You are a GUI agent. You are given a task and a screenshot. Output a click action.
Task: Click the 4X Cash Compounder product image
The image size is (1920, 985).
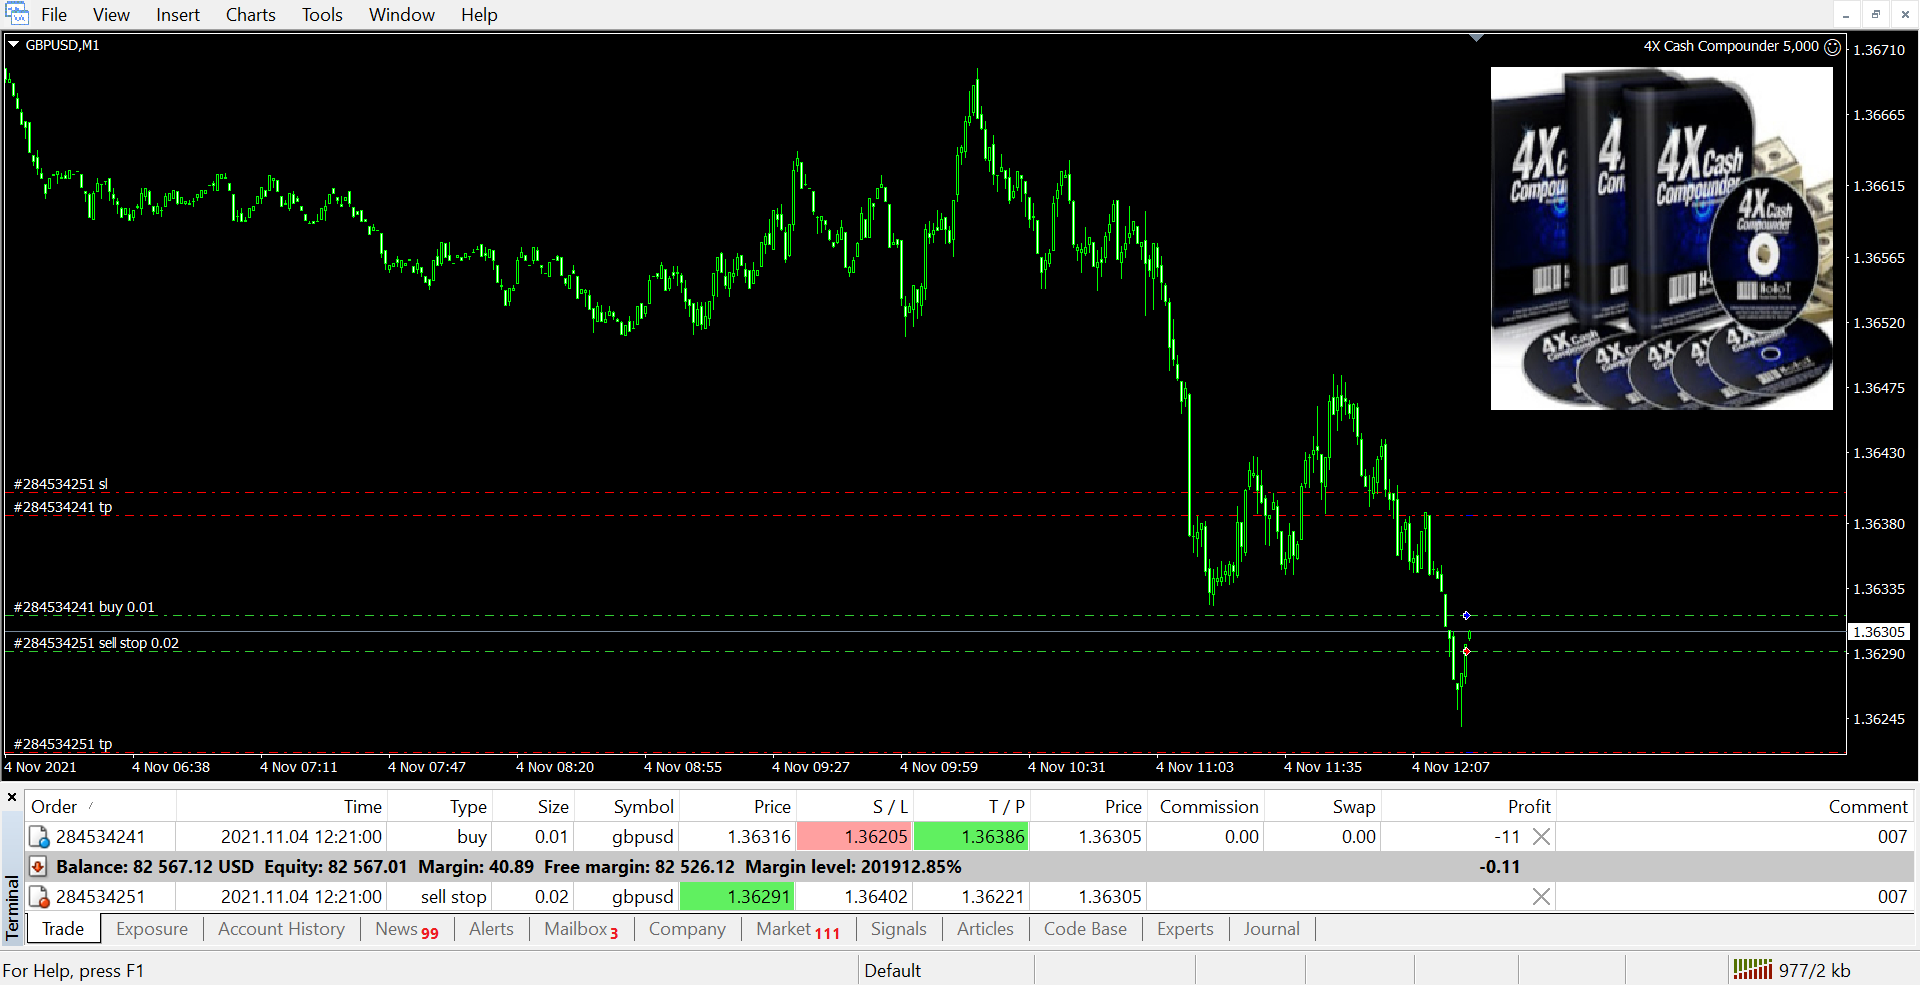(1661, 238)
